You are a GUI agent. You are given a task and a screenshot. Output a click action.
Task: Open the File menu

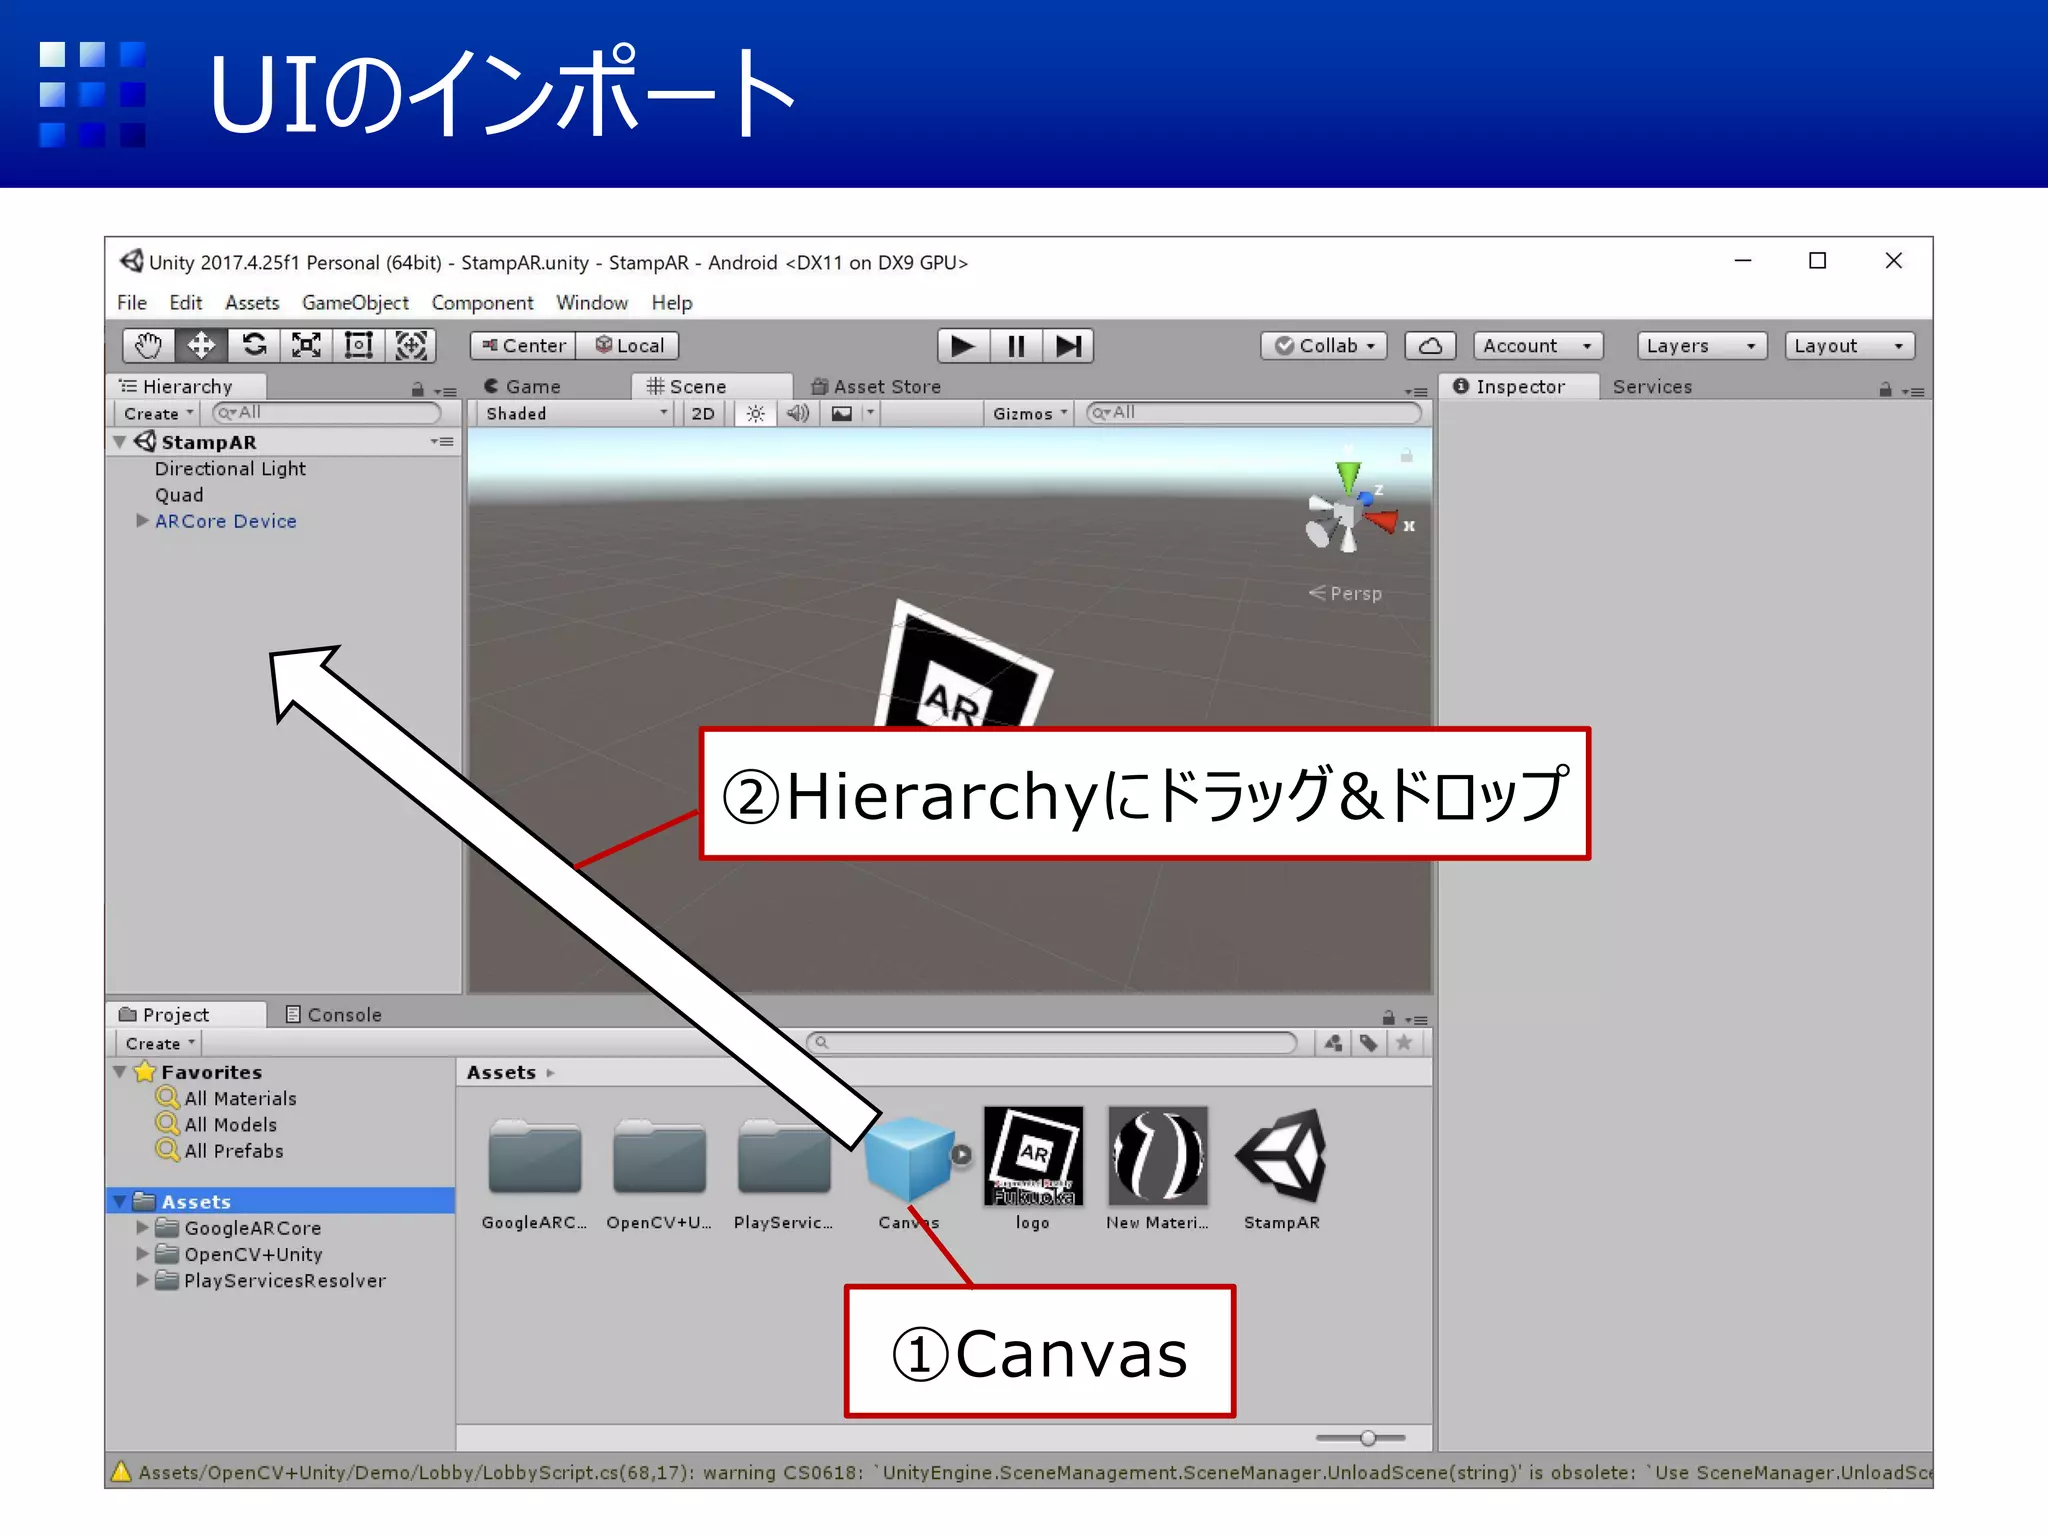pos(132,302)
